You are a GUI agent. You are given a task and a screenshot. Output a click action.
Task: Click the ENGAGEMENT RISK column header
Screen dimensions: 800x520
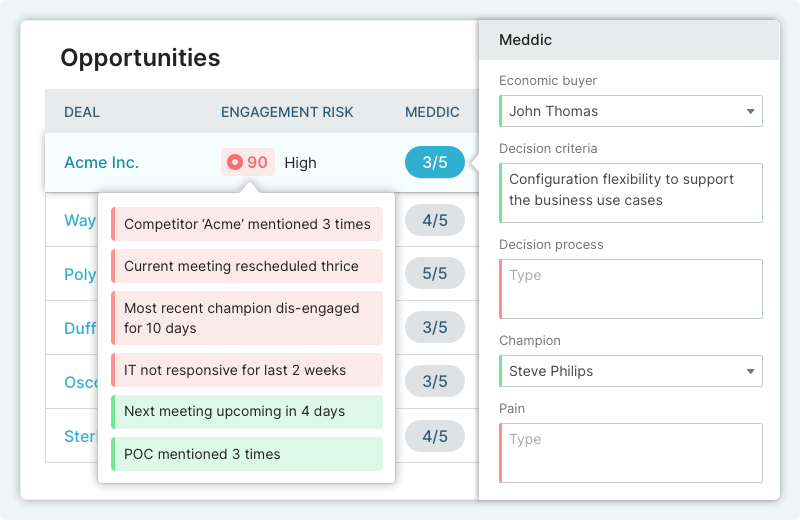pyautogui.click(x=287, y=112)
